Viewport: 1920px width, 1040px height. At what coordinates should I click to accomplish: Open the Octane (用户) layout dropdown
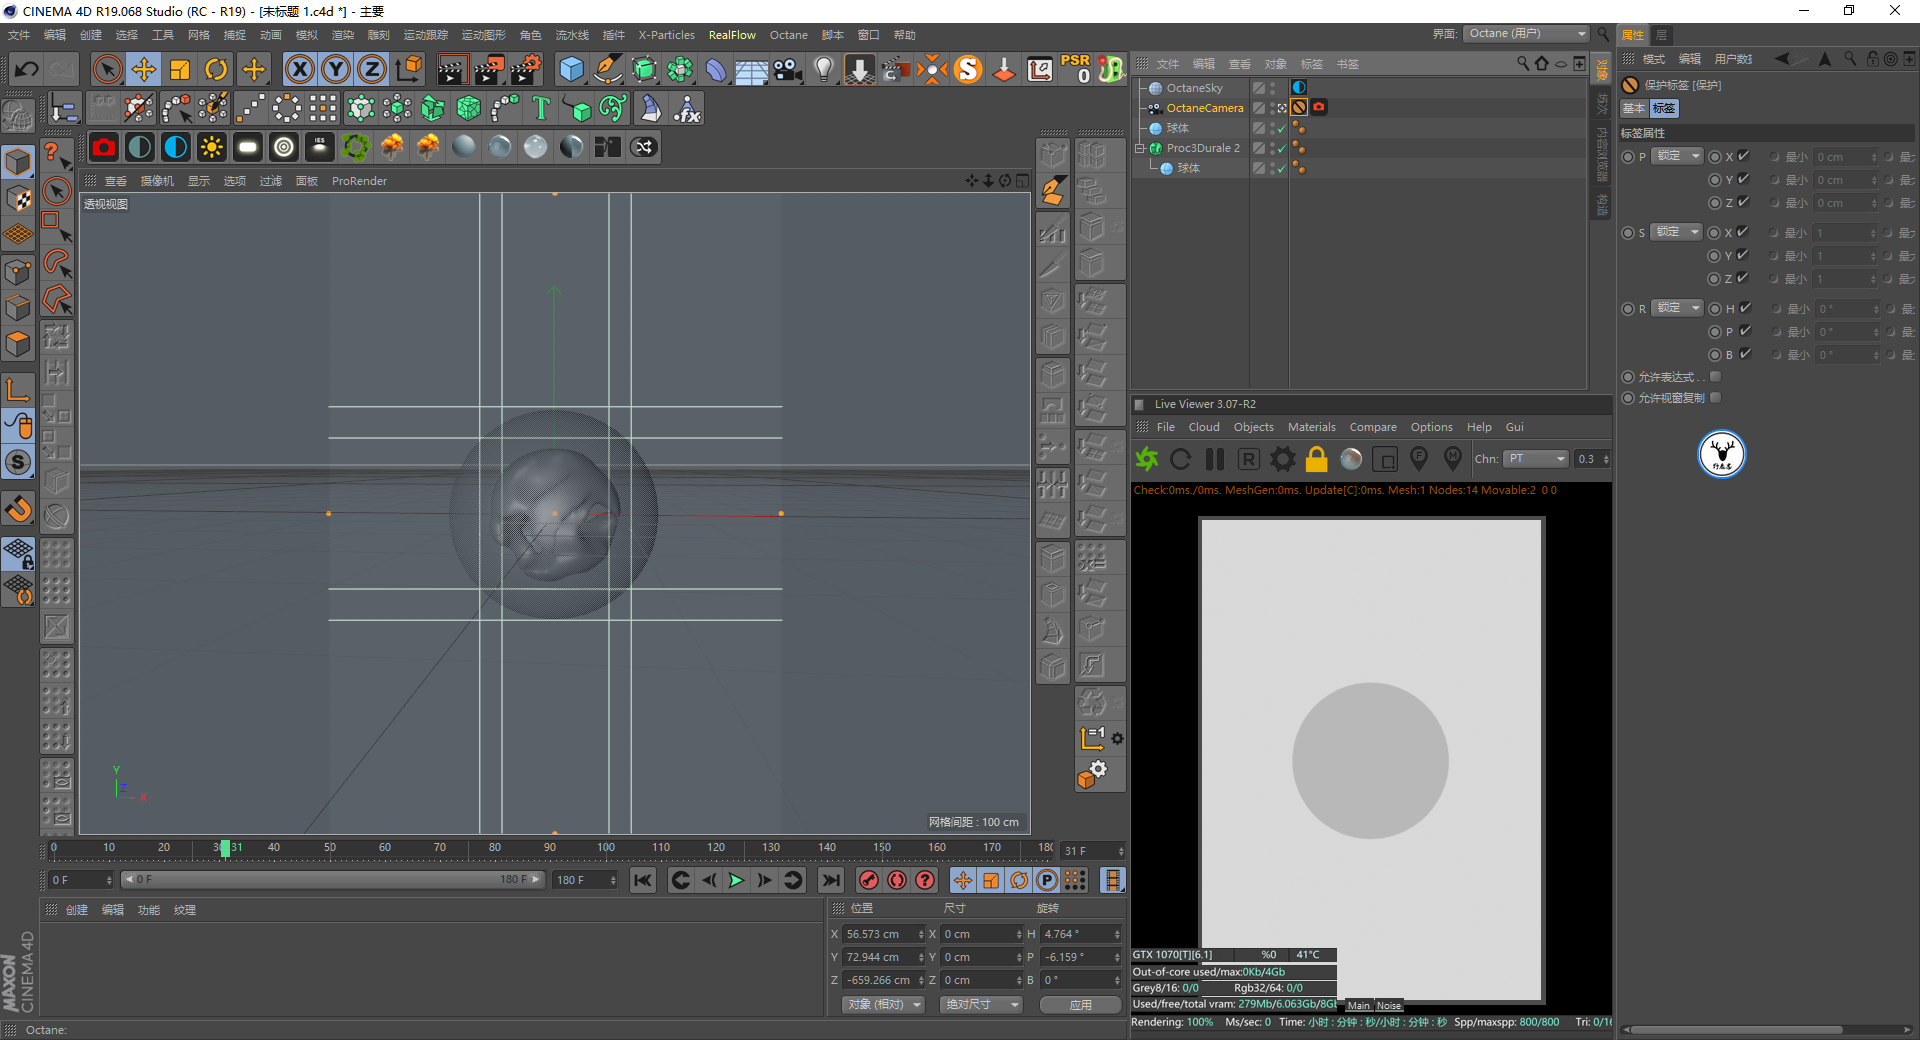coord(1526,34)
